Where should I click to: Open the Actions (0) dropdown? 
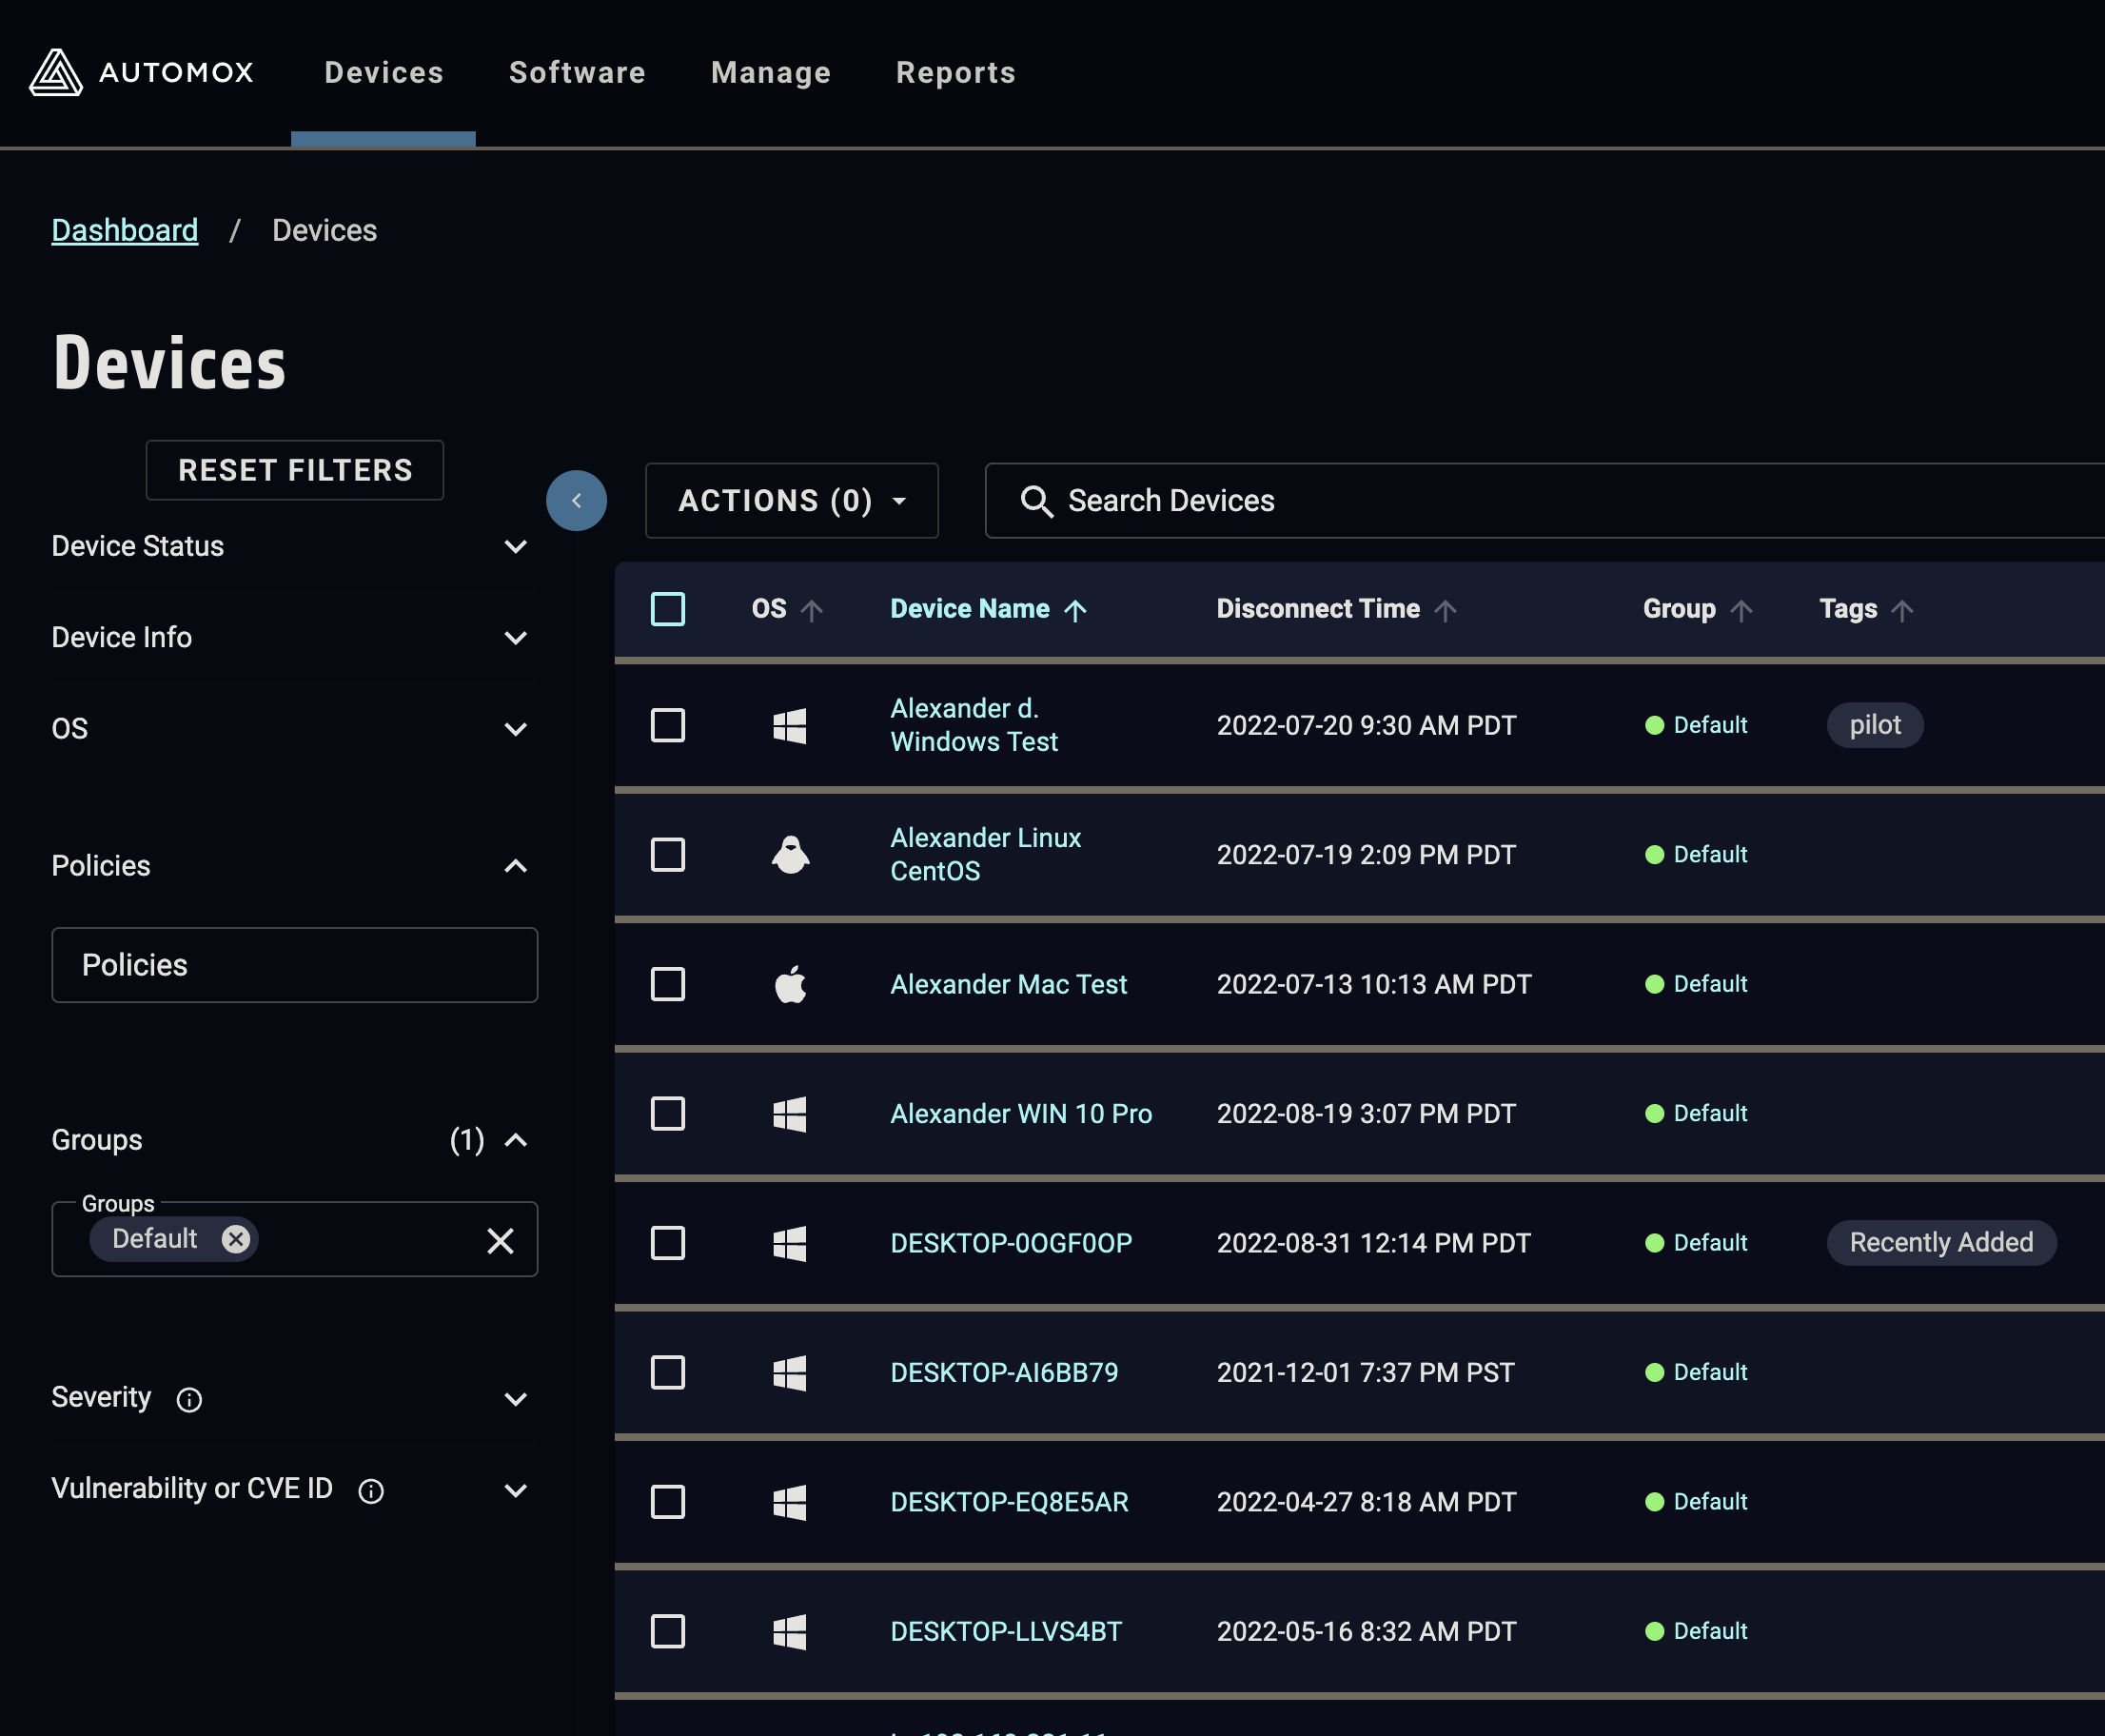pyautogui.click(x=792, y=500)
